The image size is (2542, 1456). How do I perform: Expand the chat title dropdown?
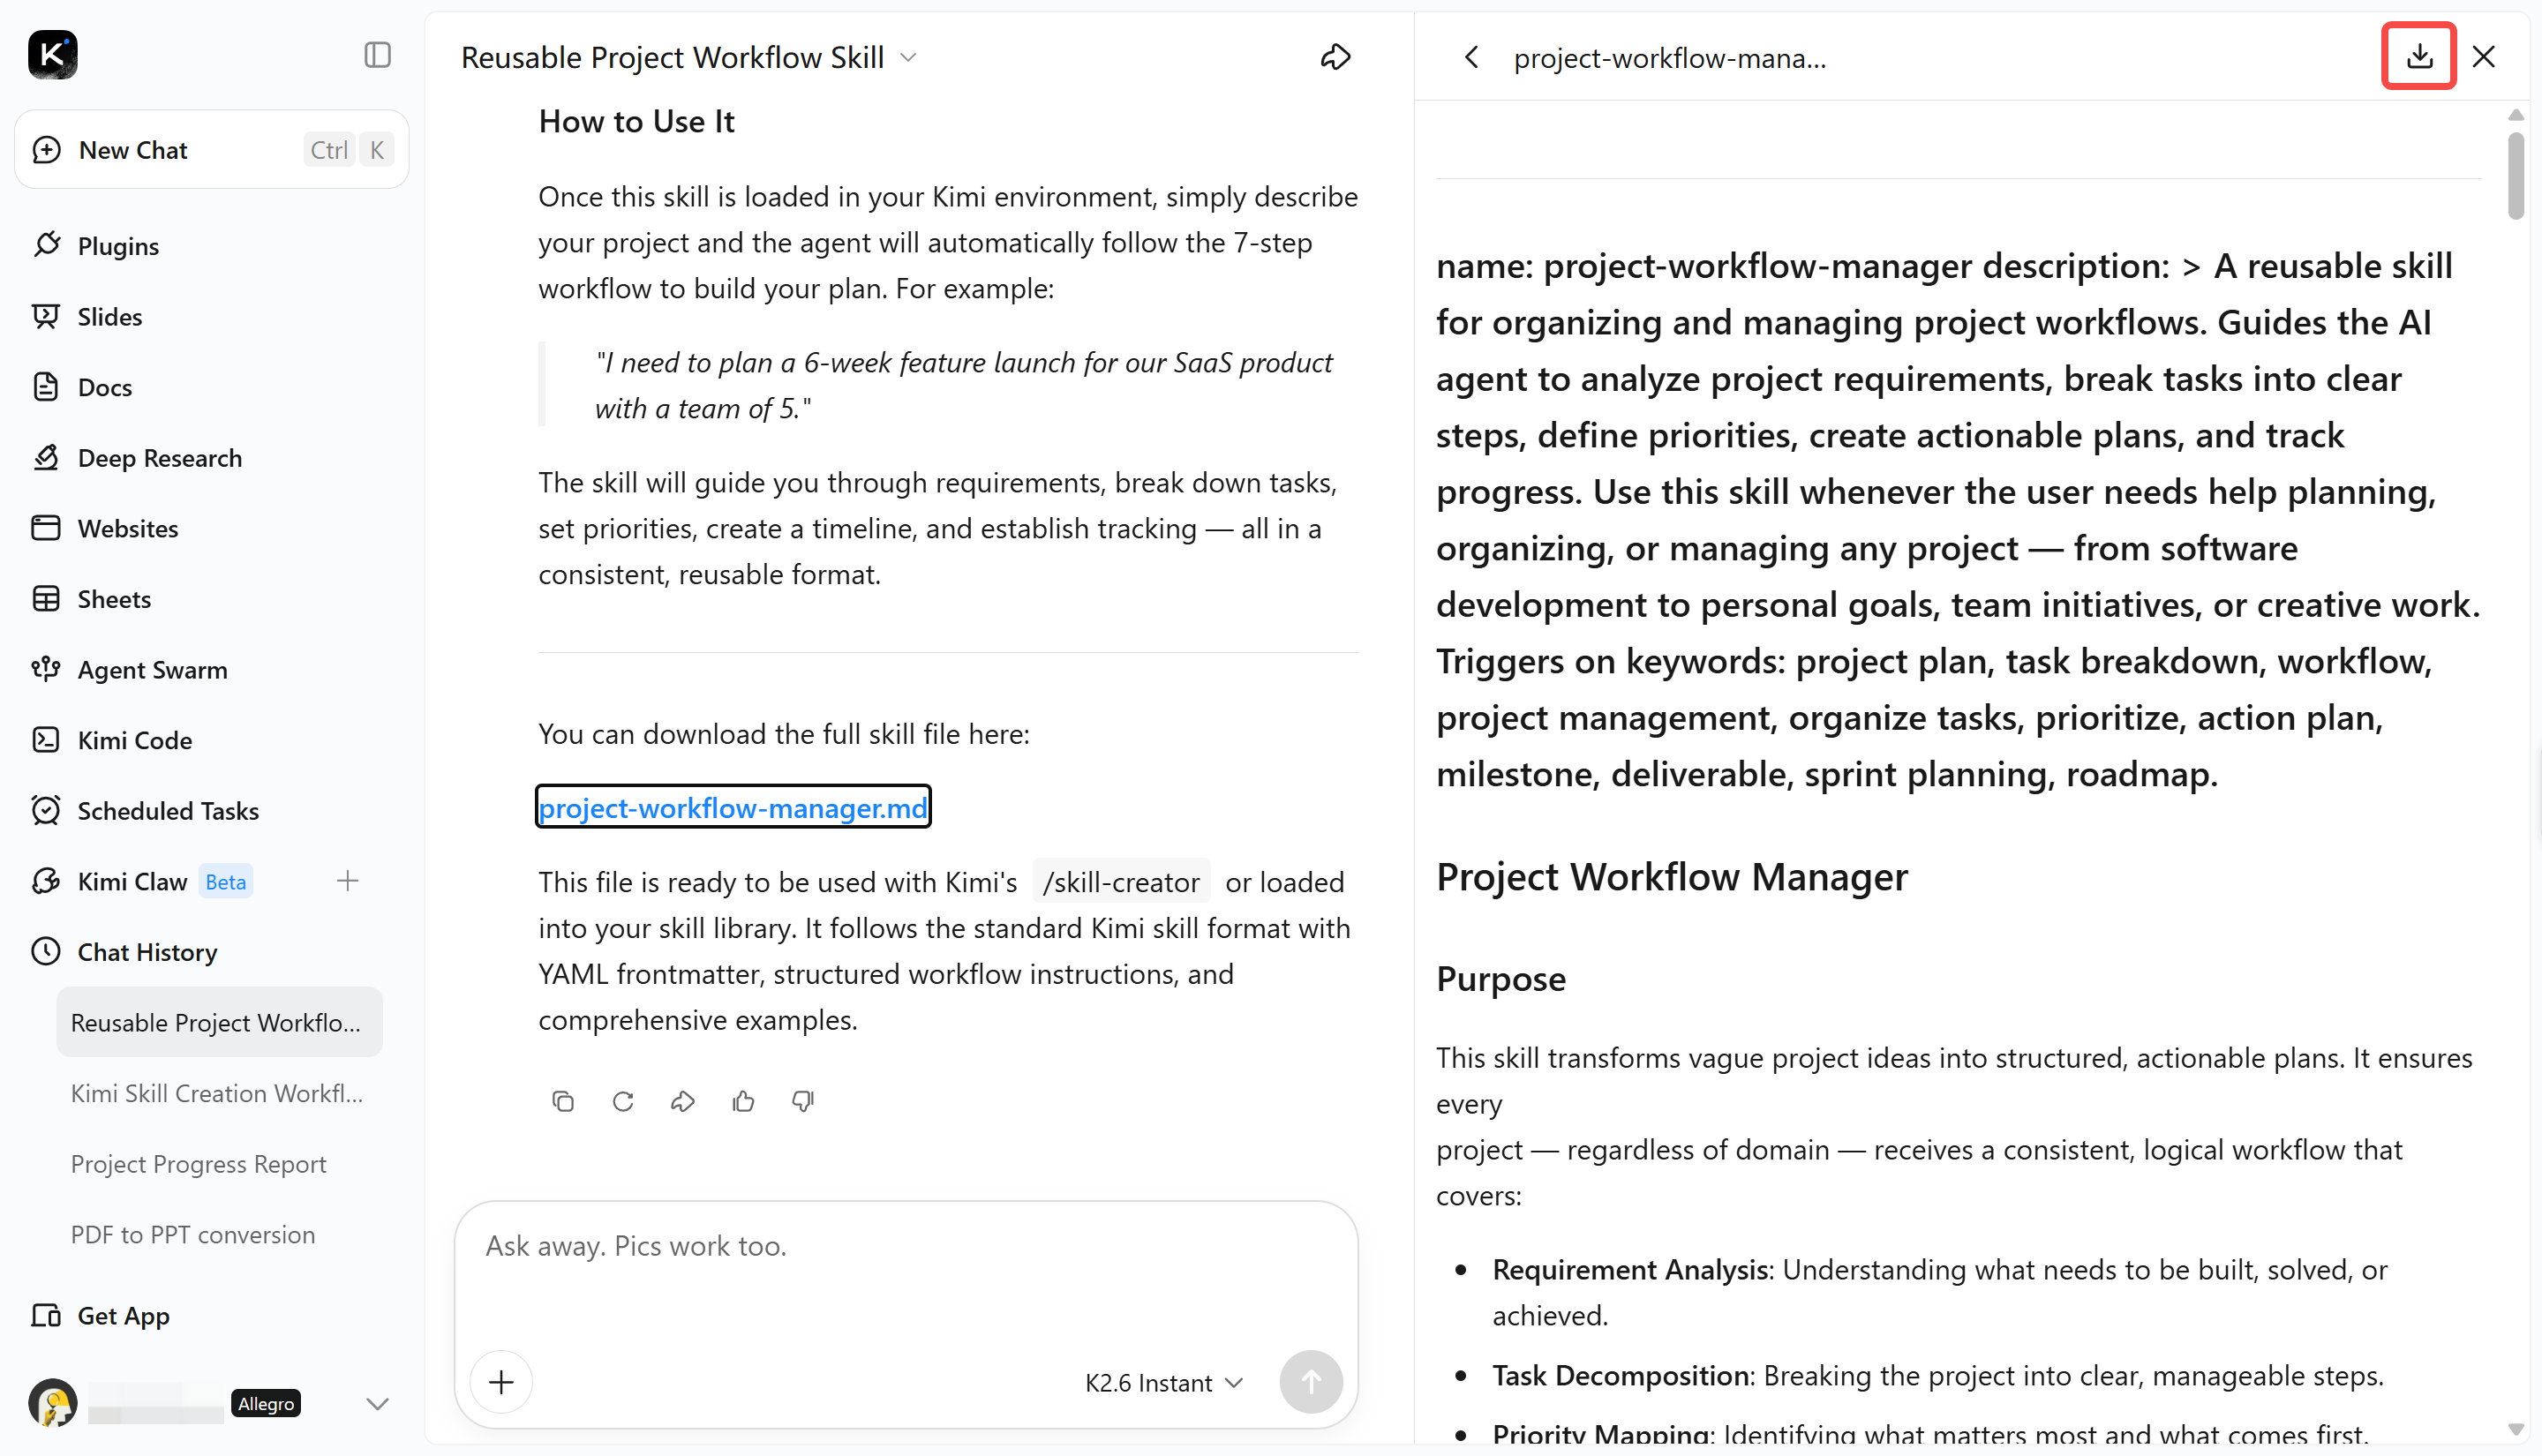click(908, 58)
